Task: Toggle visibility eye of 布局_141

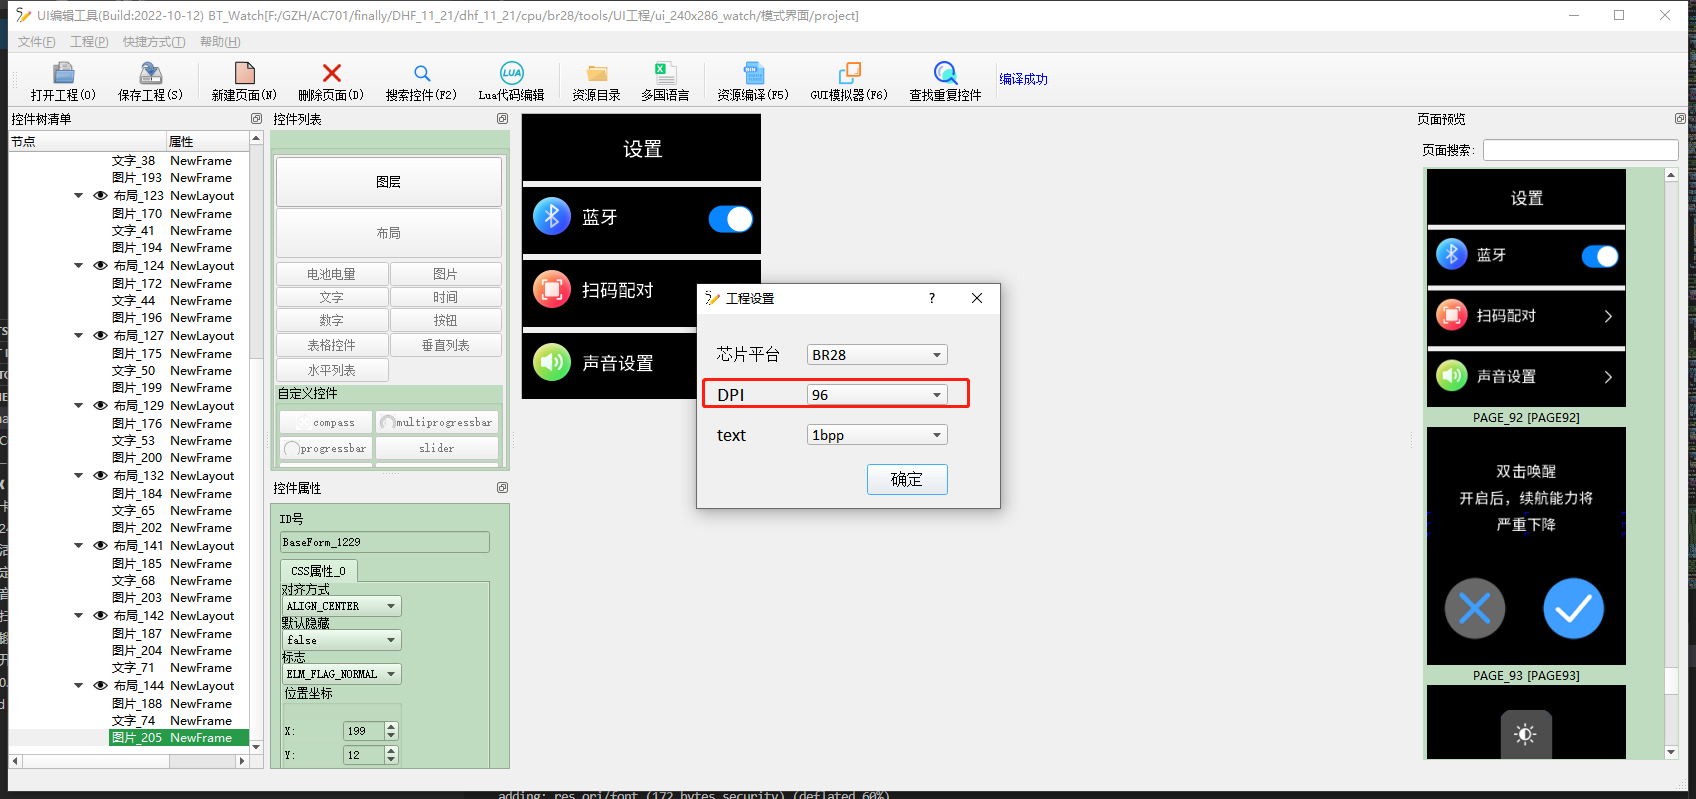Action: coord(100,546)
